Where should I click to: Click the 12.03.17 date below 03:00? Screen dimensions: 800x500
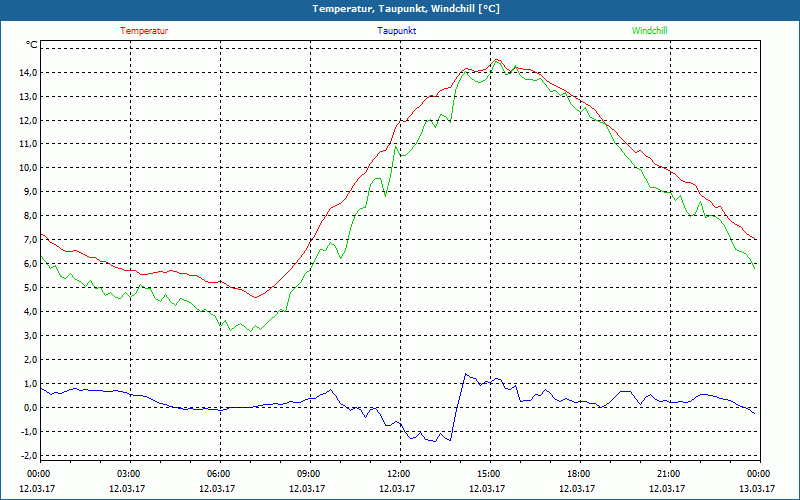tap(127, 488)
